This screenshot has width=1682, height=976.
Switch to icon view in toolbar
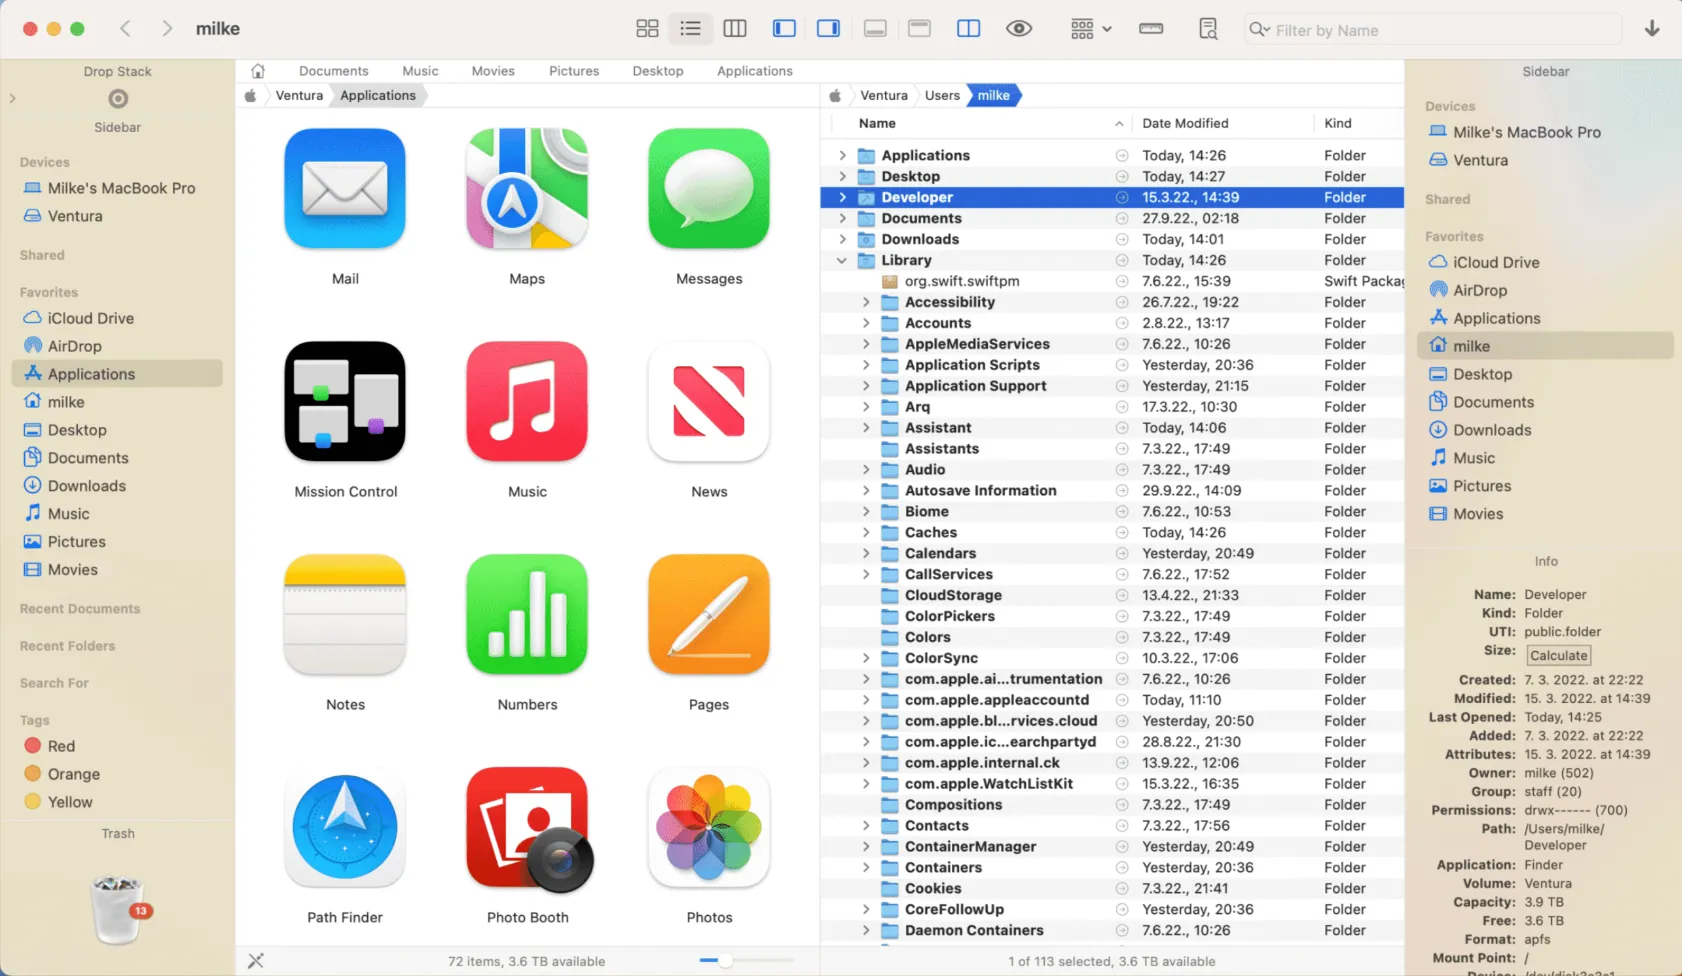tap(647, 29)
